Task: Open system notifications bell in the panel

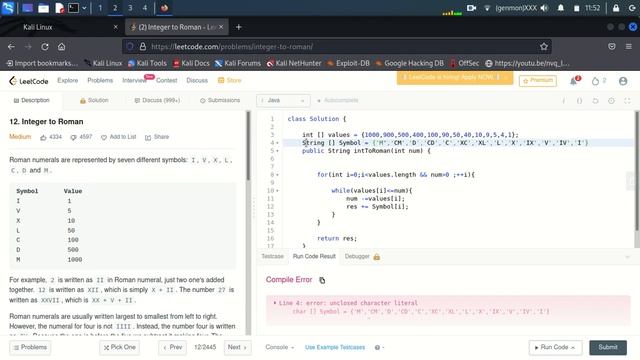Action: click(x=561, y=8)
